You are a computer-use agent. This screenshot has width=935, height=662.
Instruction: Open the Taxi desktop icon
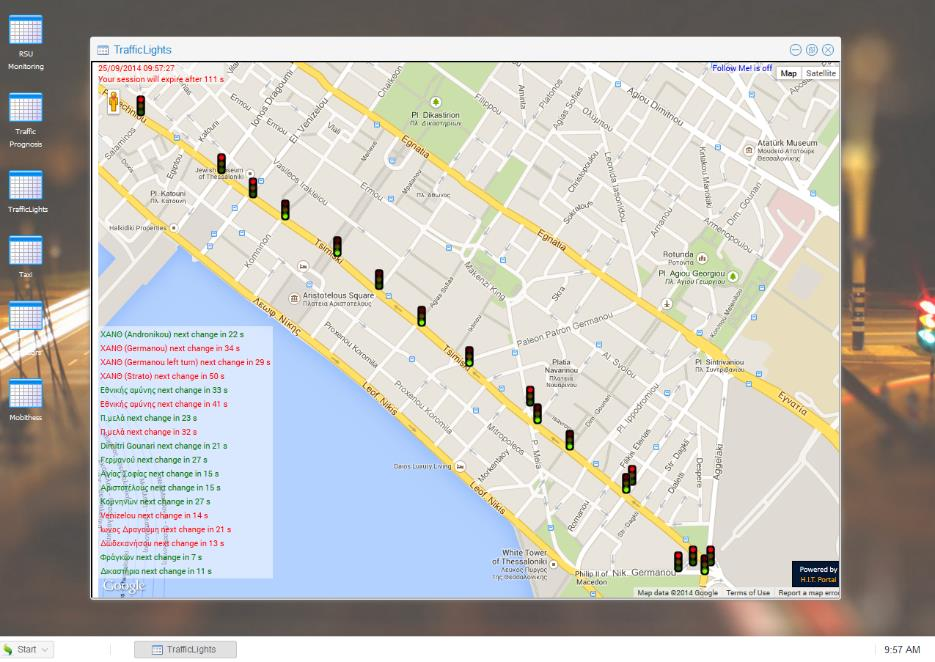point(26,250)
